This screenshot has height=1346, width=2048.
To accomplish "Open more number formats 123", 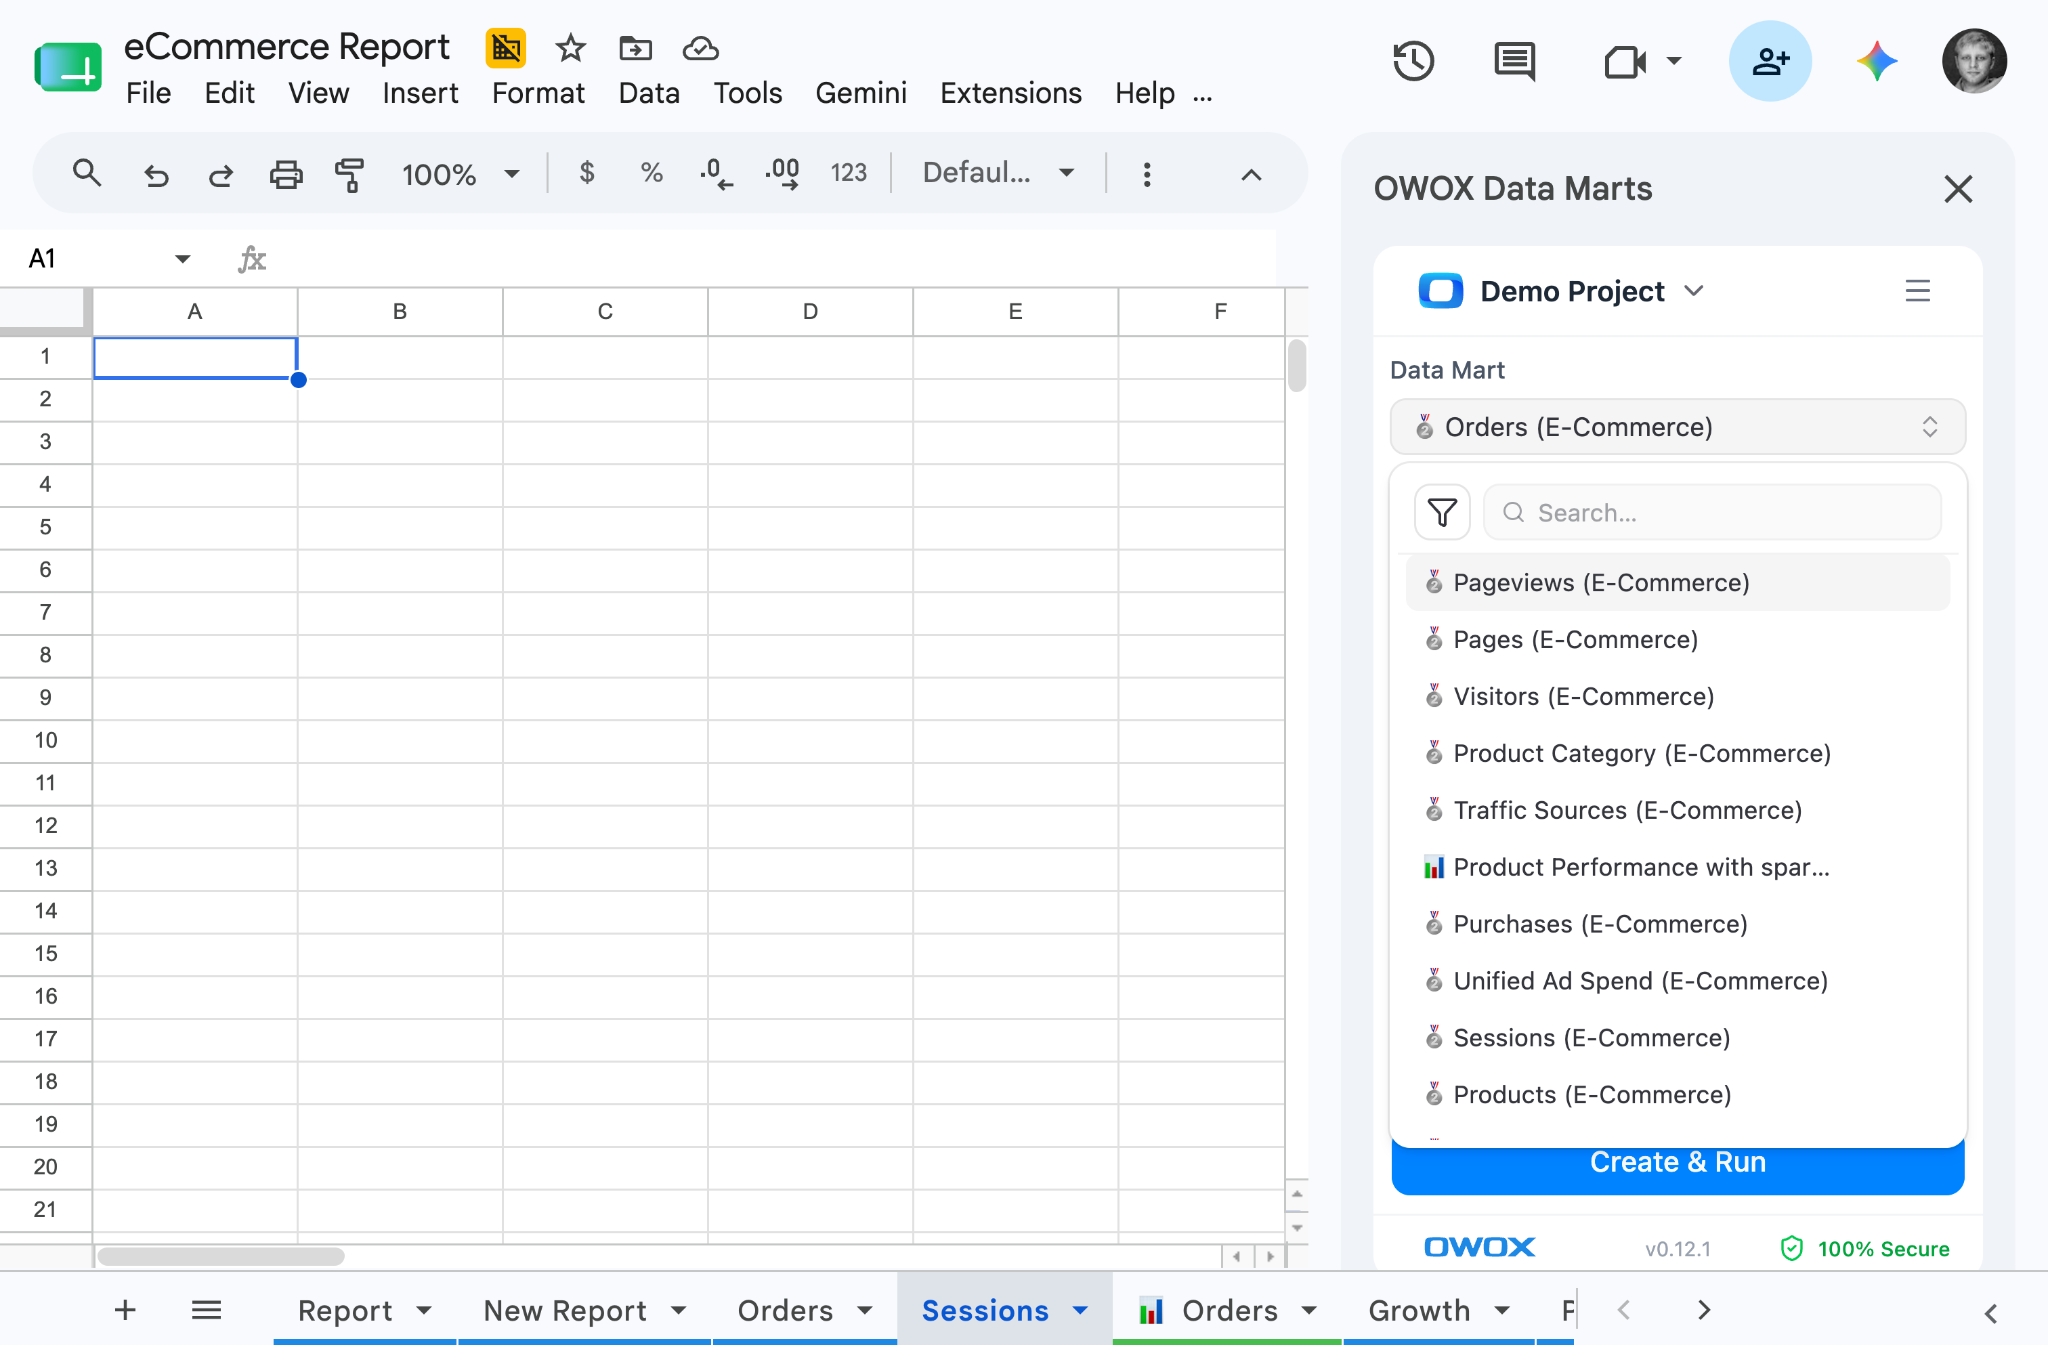I will click(x=848, y=173).
